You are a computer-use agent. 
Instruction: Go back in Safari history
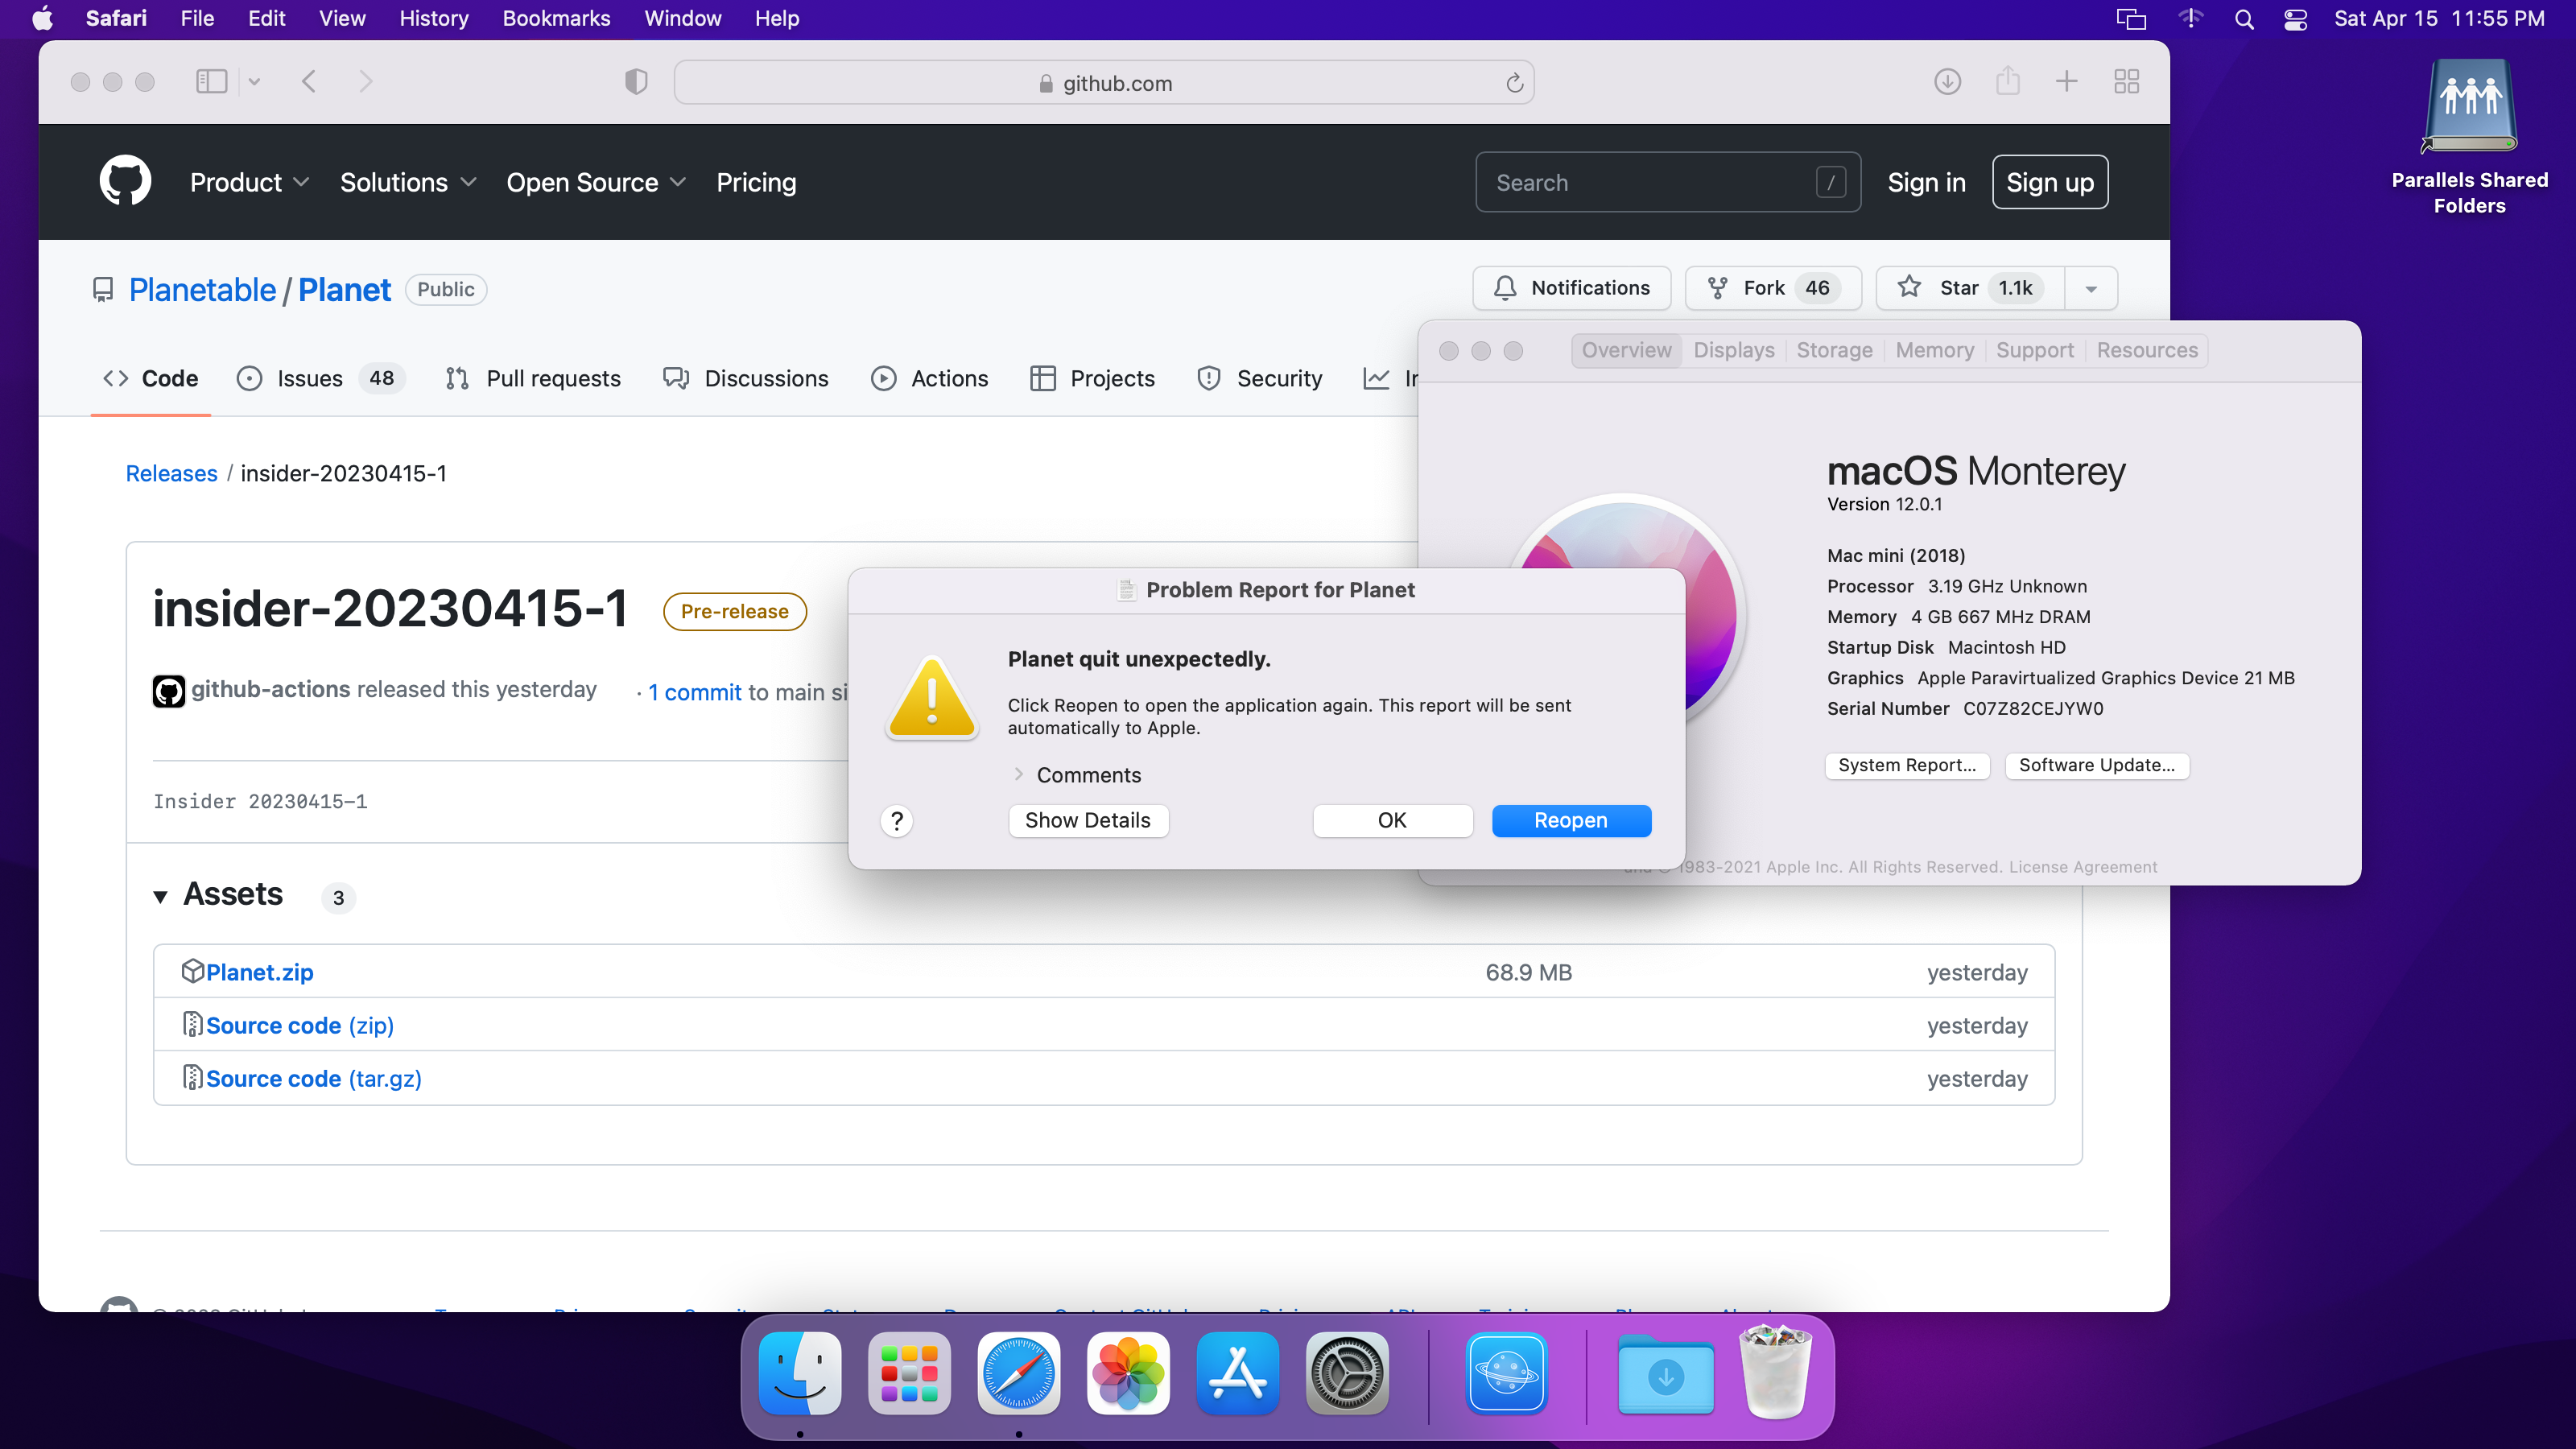(309, 82)
